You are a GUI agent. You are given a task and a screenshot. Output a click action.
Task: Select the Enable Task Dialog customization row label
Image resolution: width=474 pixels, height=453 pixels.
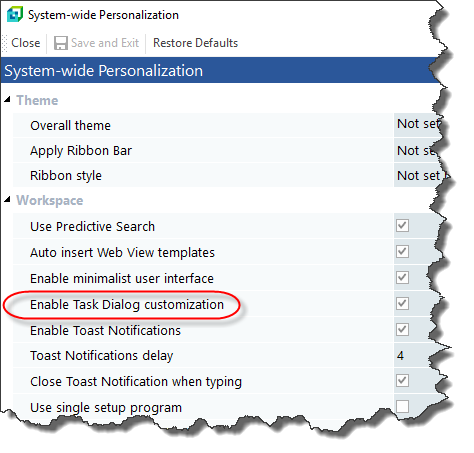(x=127, y=305)
